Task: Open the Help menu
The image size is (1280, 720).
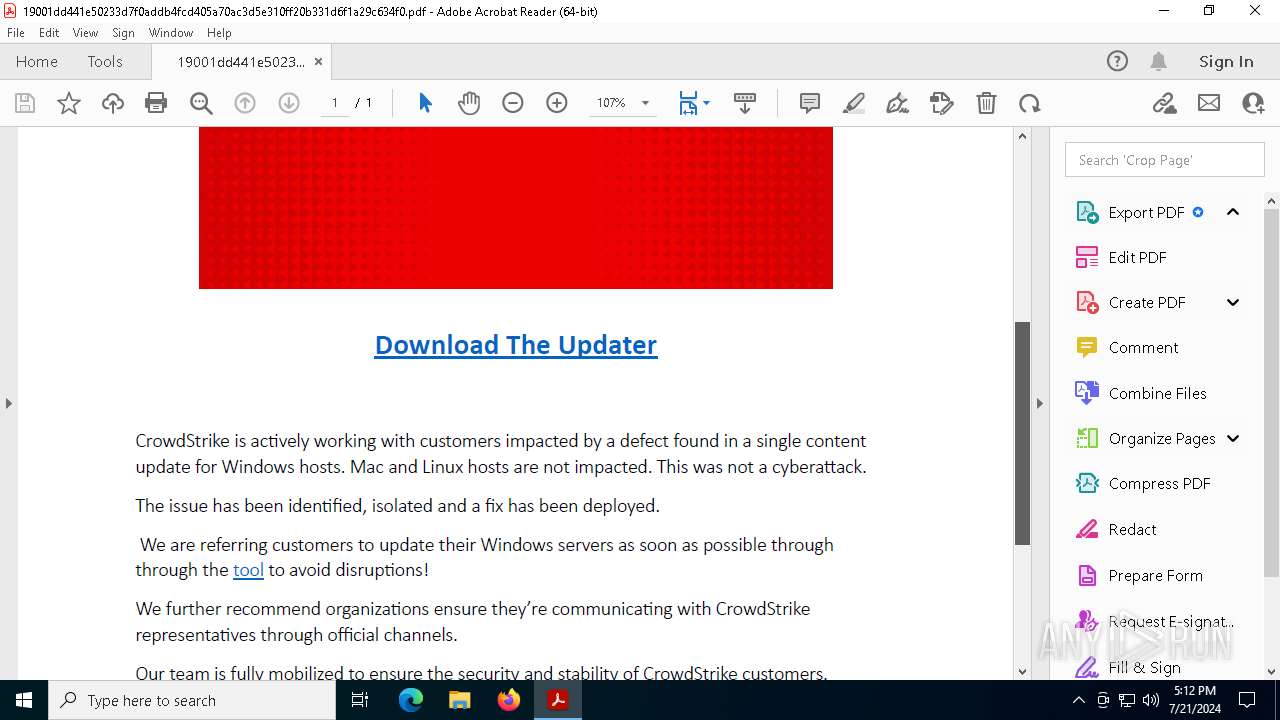Action: click(219, 33)
